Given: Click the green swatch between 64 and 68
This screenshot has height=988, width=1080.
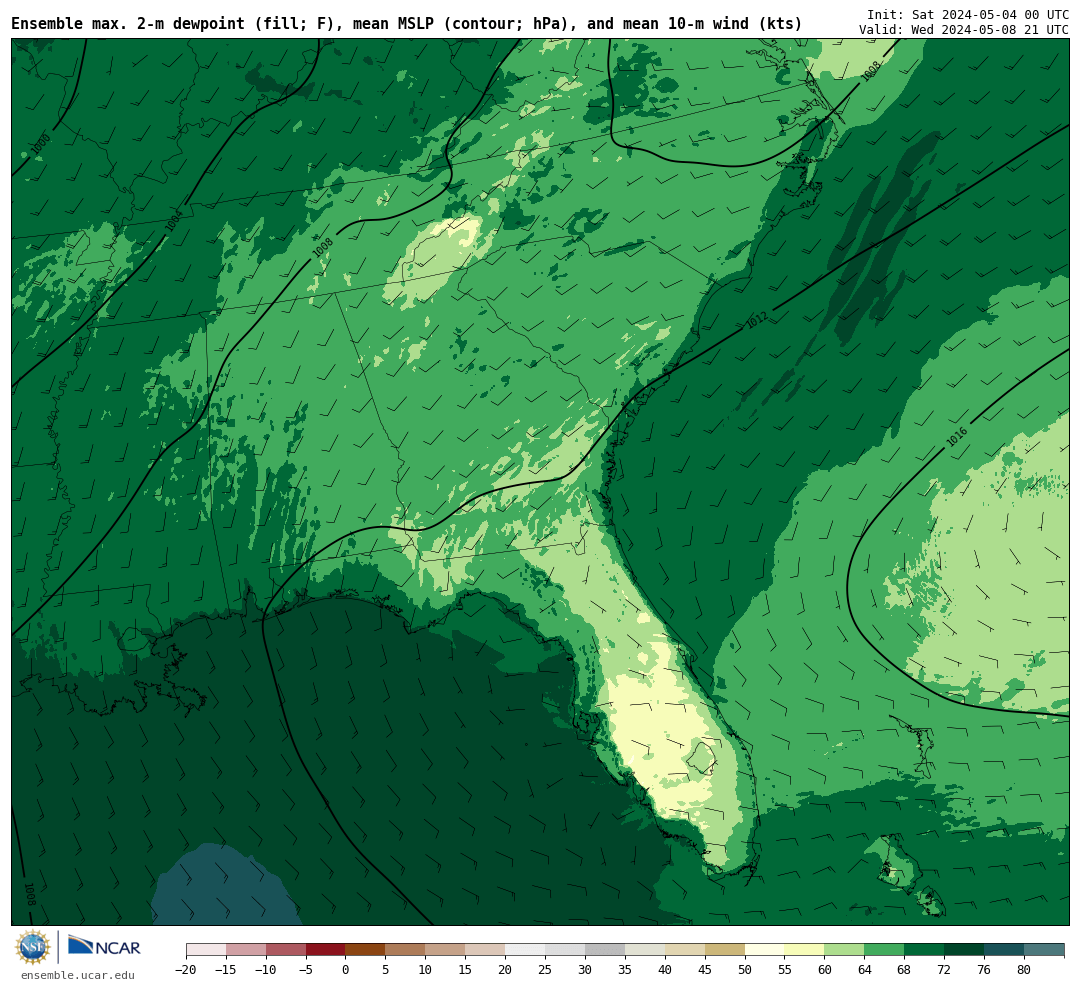Looking at the screenshot, I should click(884, 950).
